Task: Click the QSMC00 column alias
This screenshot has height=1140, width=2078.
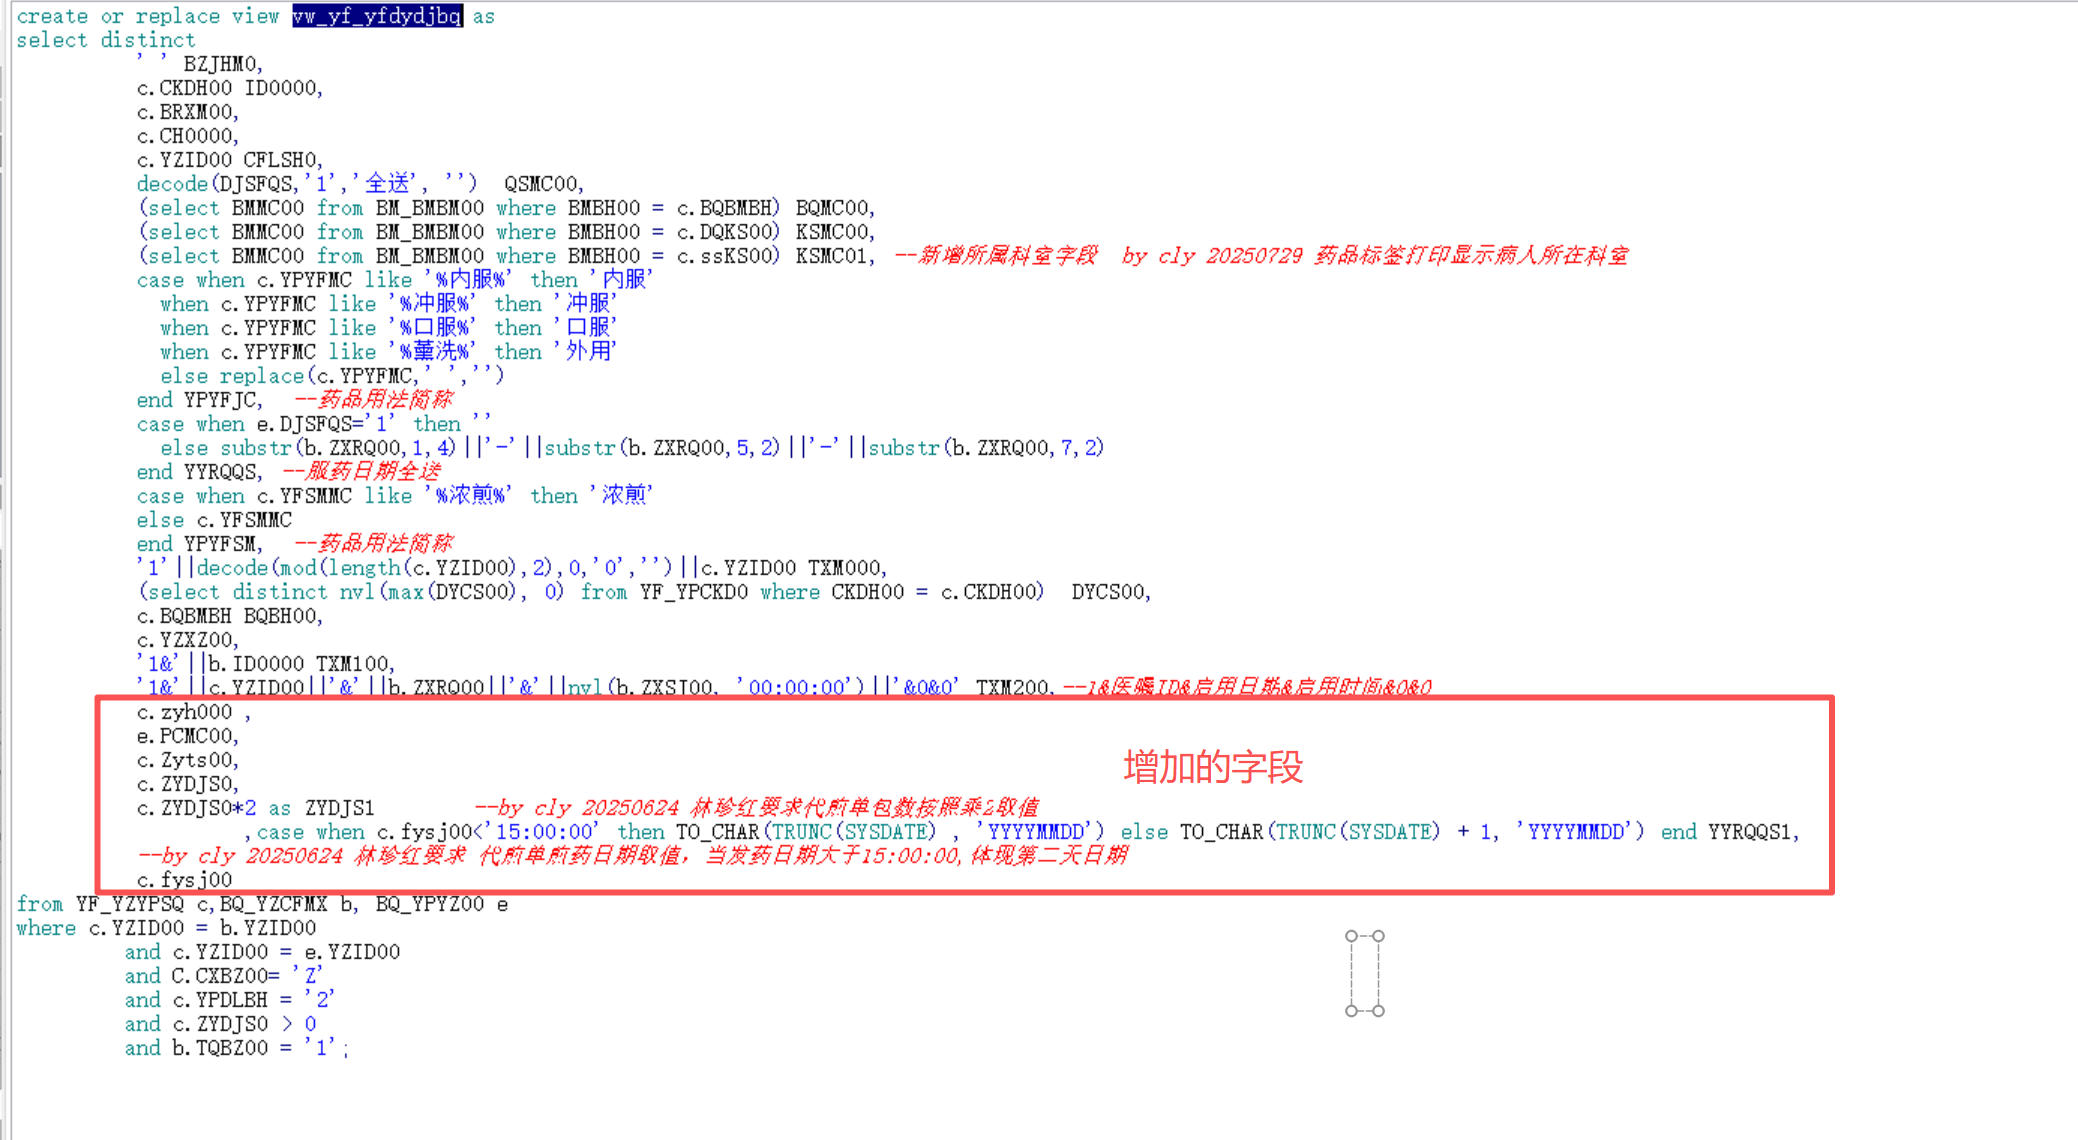Action: pos(541,184)
